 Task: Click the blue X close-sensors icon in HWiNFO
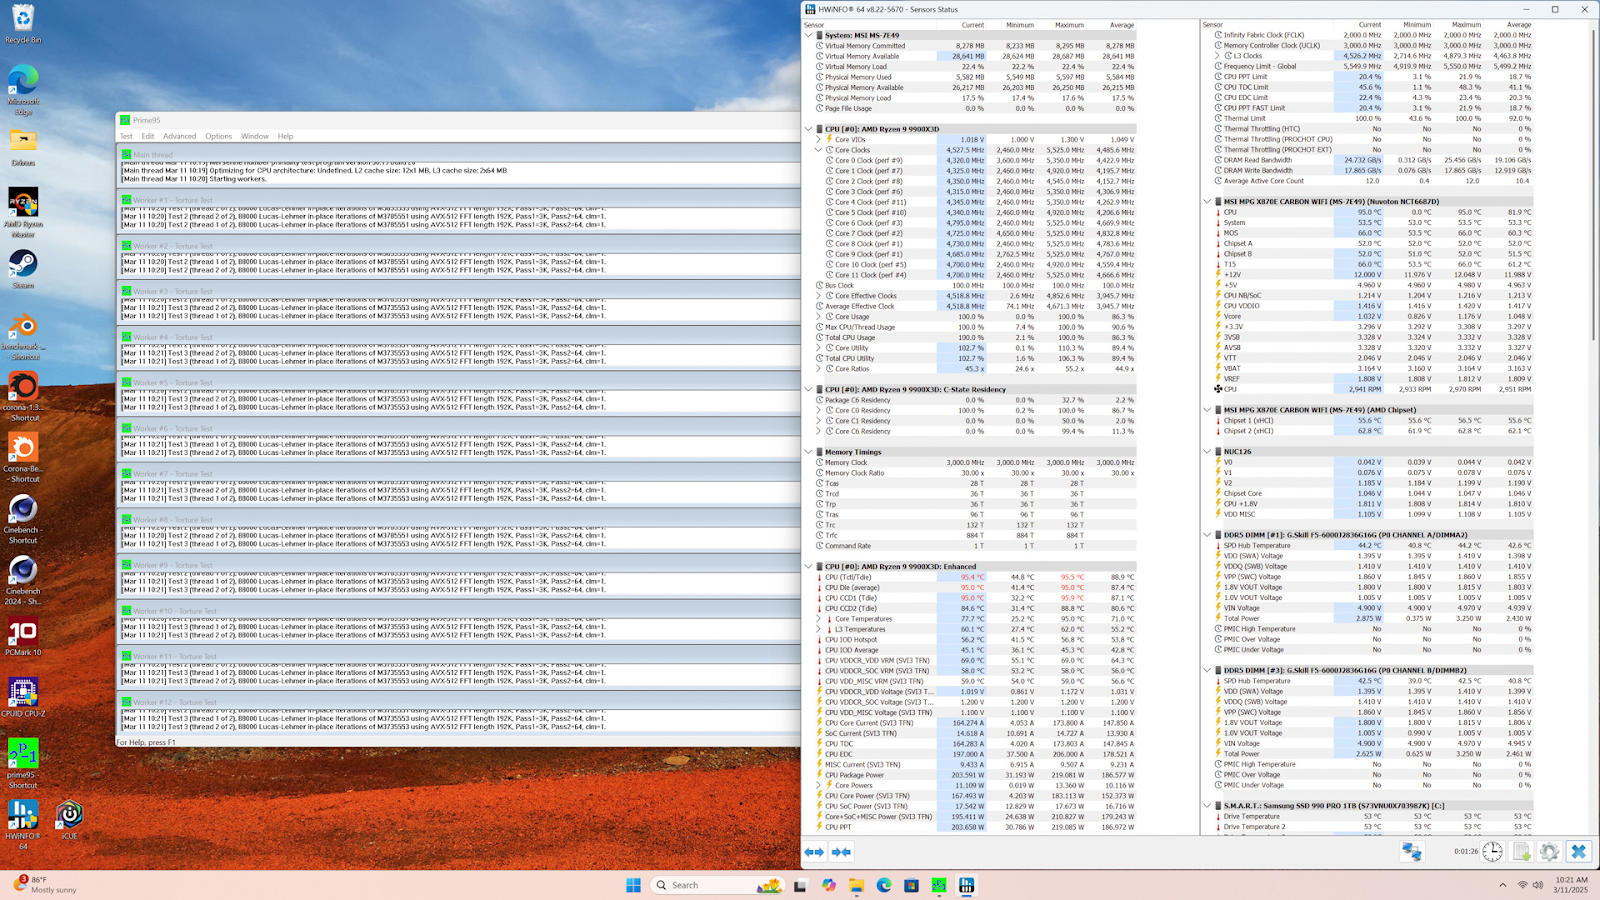click(x=1578, y=852)
